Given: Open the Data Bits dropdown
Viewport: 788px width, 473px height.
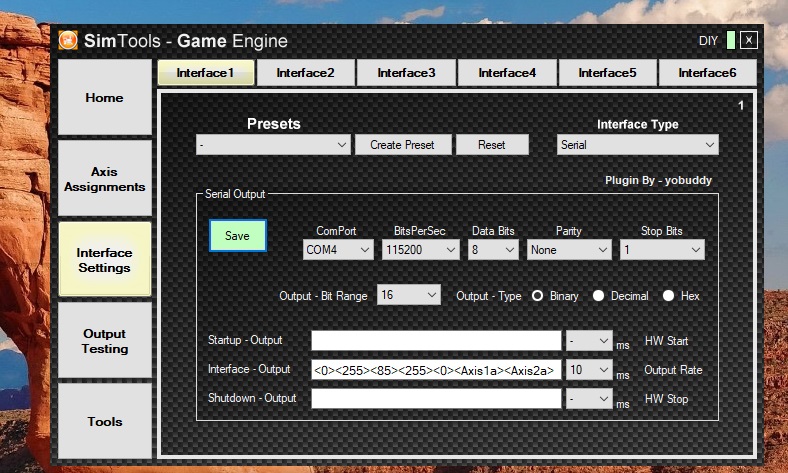Looking at the screenshot, I should coord(493,250).
